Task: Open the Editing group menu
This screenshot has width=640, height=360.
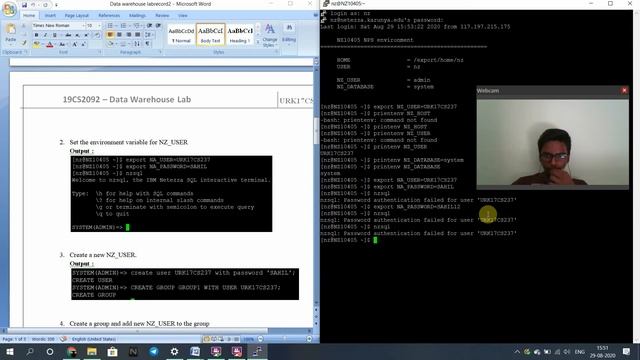Action: click(289, 33)
